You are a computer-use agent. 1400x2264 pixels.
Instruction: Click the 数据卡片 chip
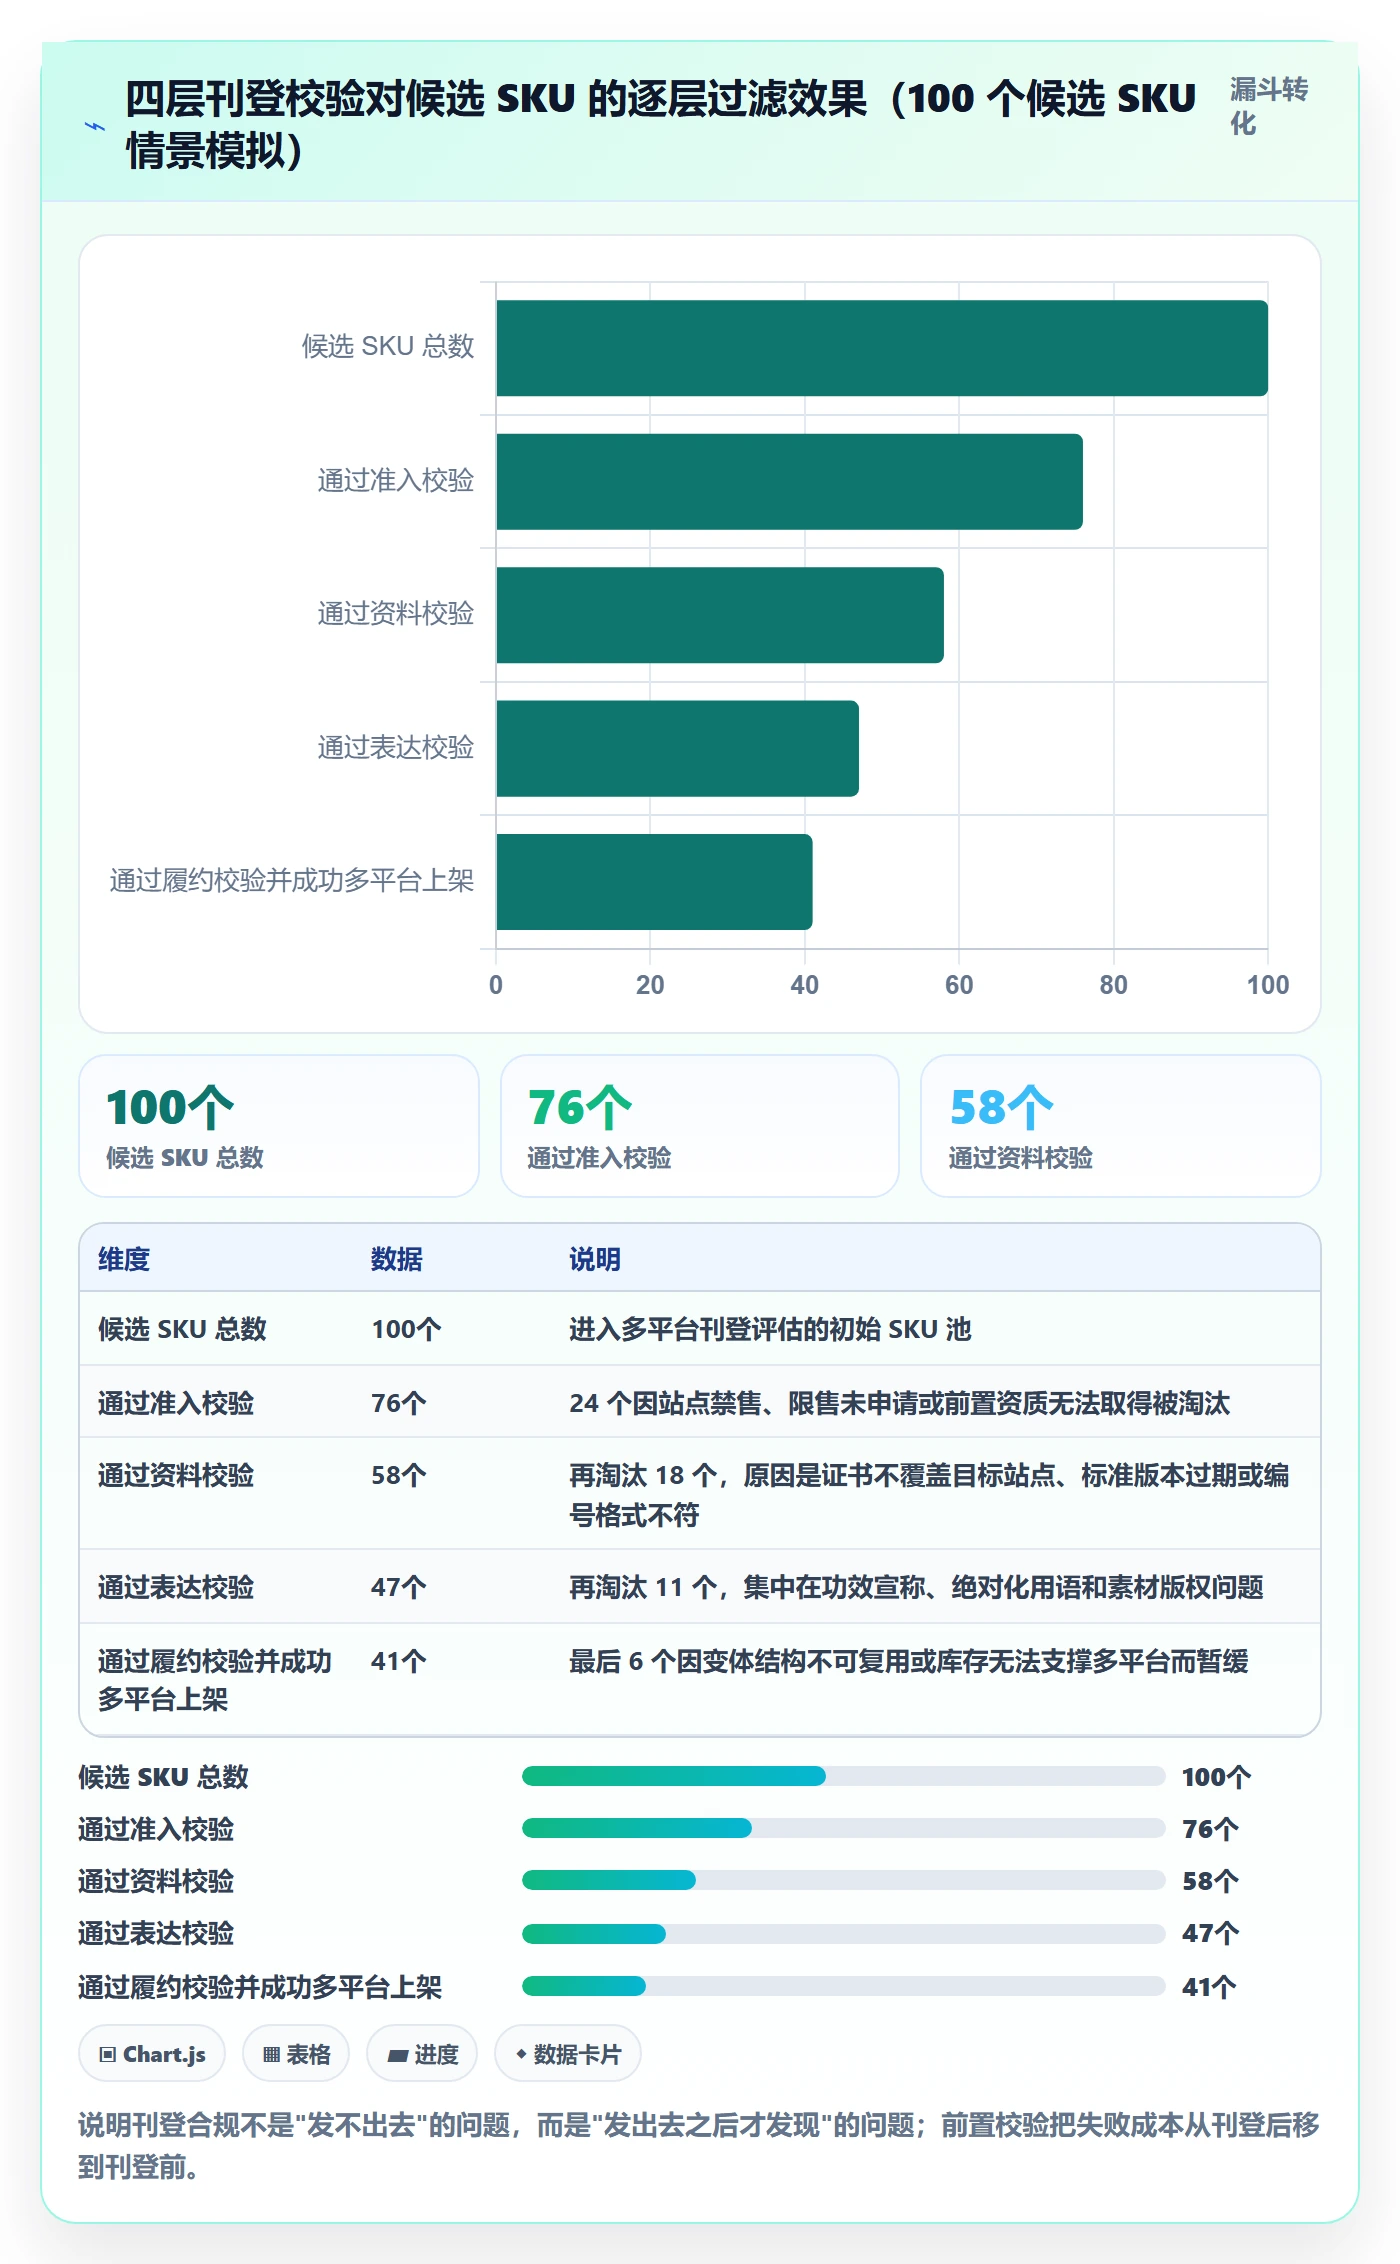[x=568, y=2054]
